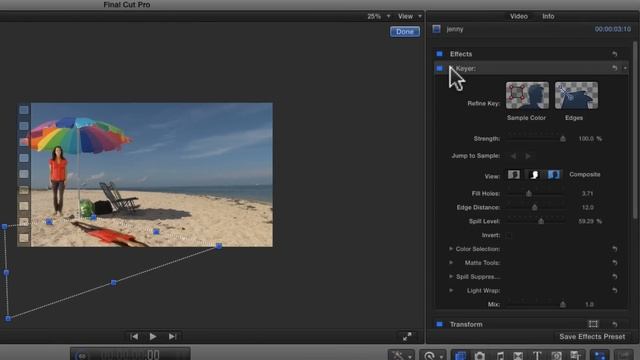The width and height of the screenshot is (640, 360).
Task: Expand Spill Suppression section
Action: point(451,276)
